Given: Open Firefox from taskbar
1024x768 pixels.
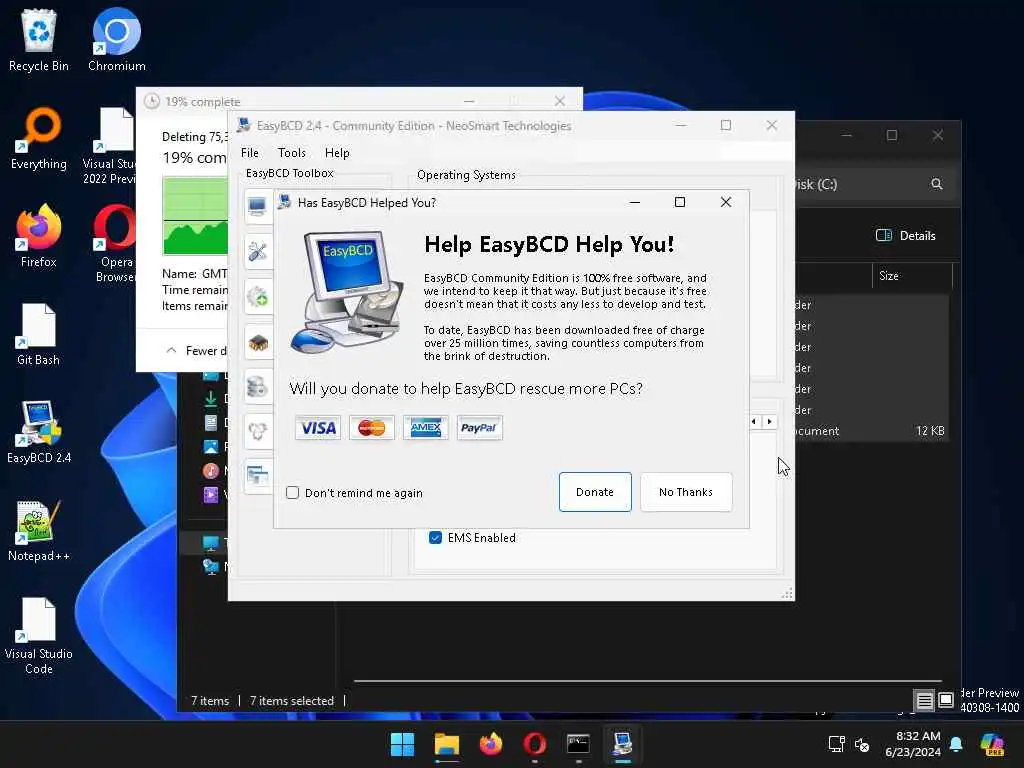Looking at the screenshot, I should (x=490, y=744).
